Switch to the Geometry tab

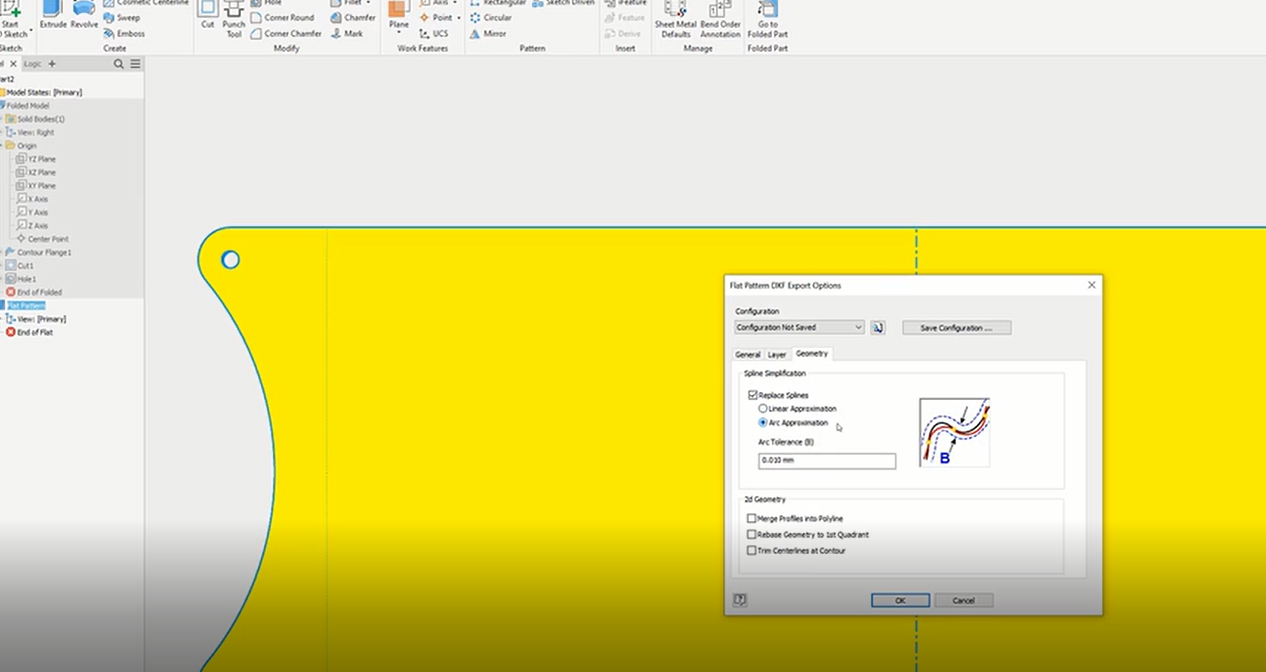[x=812, y=354]
